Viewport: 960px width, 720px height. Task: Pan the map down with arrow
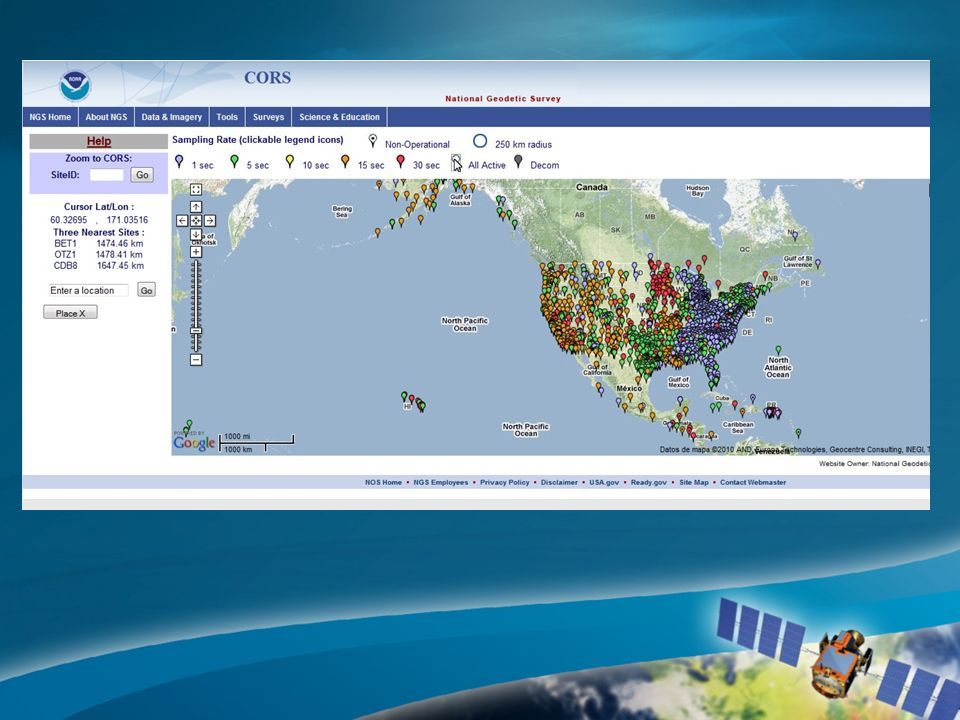coord(196,234)
